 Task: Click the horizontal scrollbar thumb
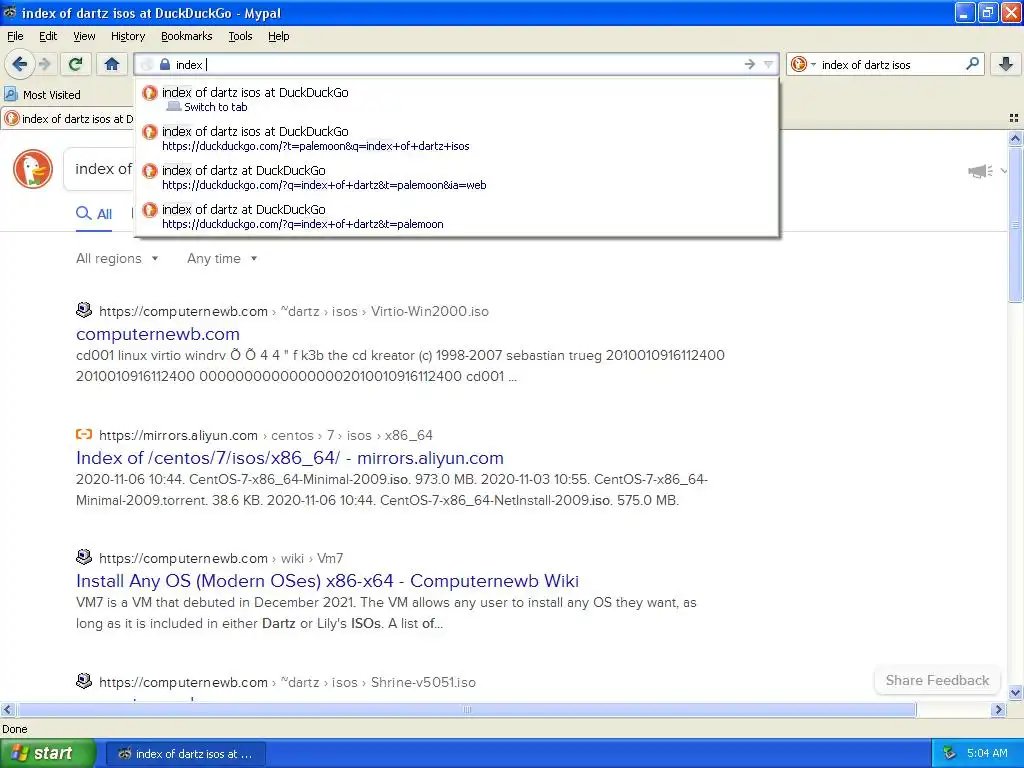(x=466, y=709)
